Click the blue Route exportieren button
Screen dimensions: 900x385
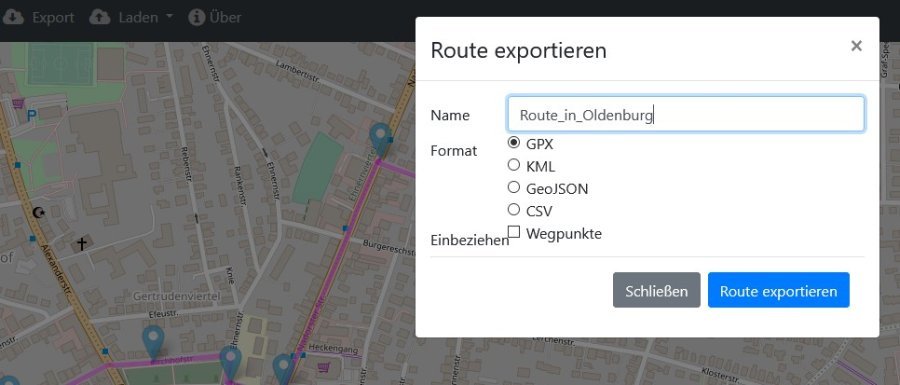[x=778, y=290]
